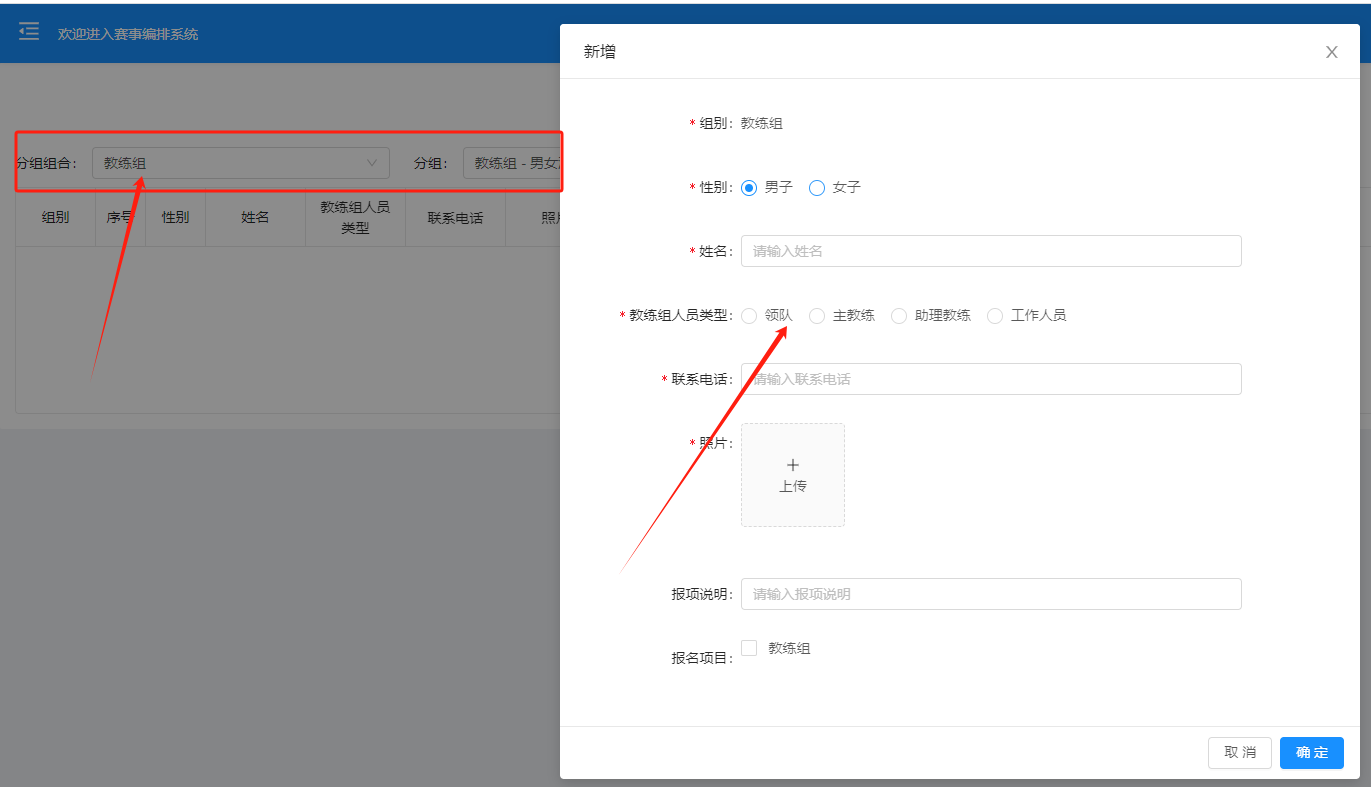This screenshot has width=1371, height=787.
Task: Click the 取消 button
Action: point(1240,753)
